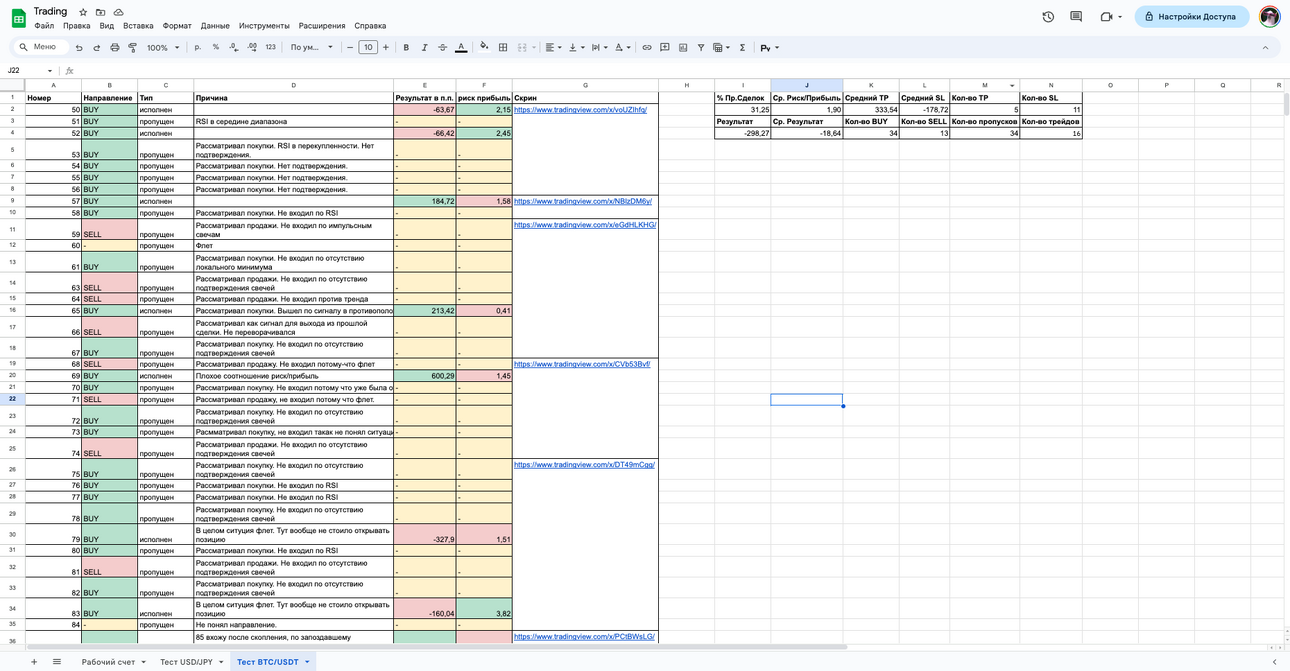Open text rotation dropdown

pyautogui.click(x=621, y=47)
